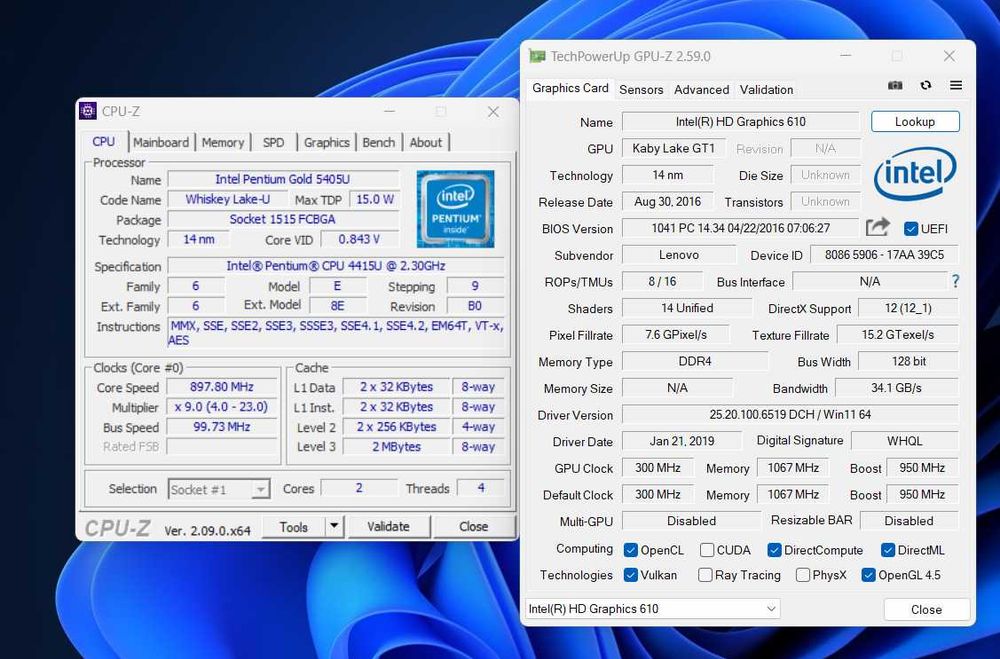Screen dimensions: 1000x659
Task: Select the CPU tab in CPU-Z
Action: (x=104, y=142)
